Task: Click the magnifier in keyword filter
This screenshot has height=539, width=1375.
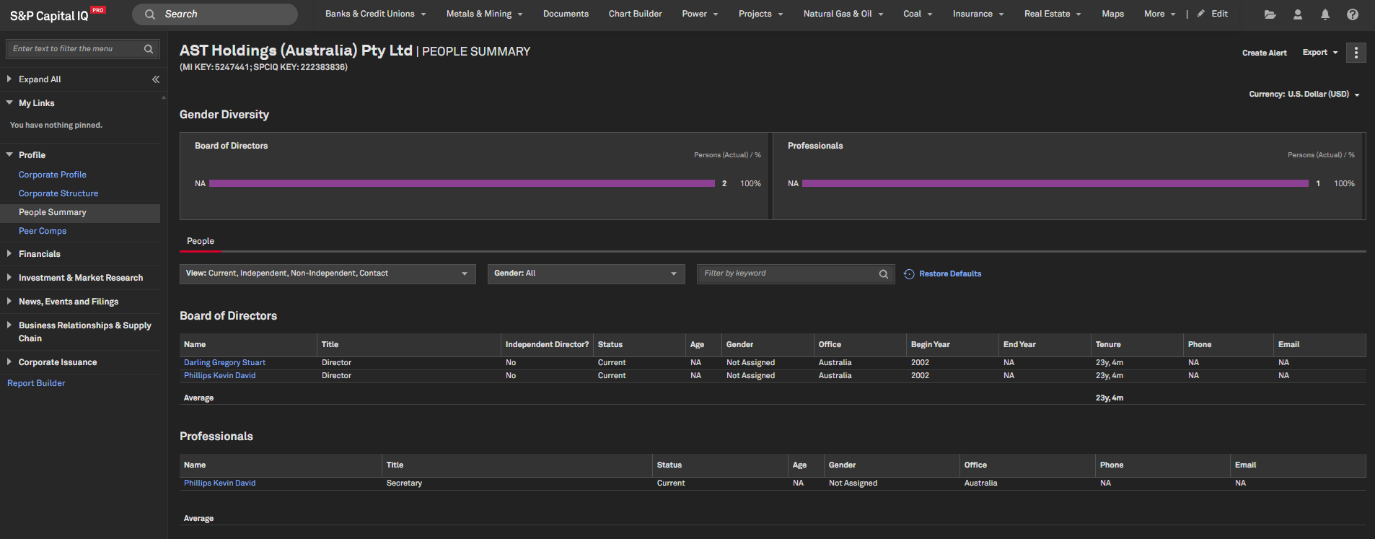Action: coord(883,274)
